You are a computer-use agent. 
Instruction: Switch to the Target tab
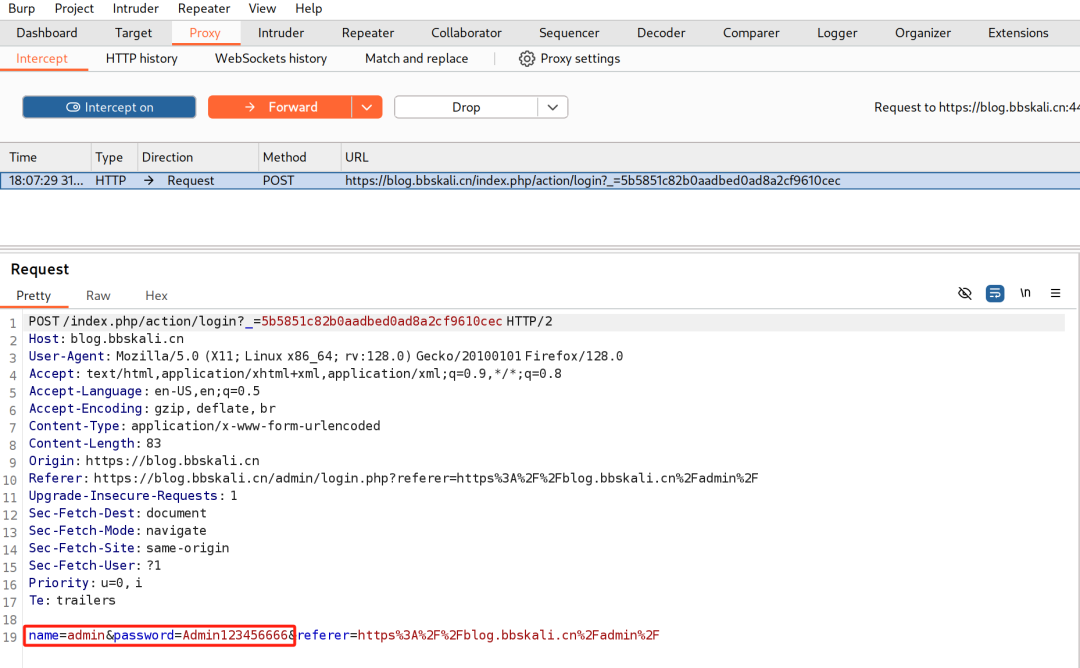(x=133, y=32)
